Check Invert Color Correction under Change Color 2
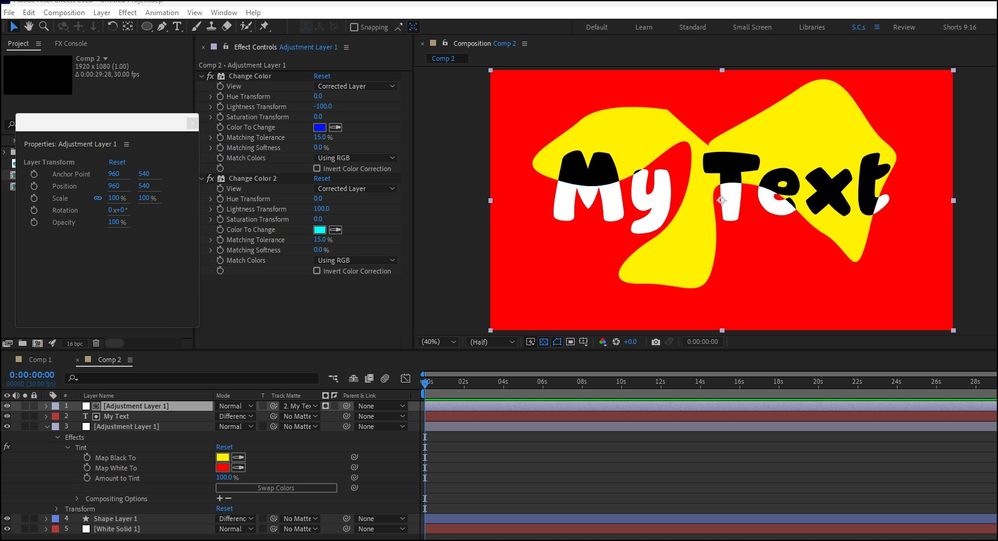 (x=317, y=271)
